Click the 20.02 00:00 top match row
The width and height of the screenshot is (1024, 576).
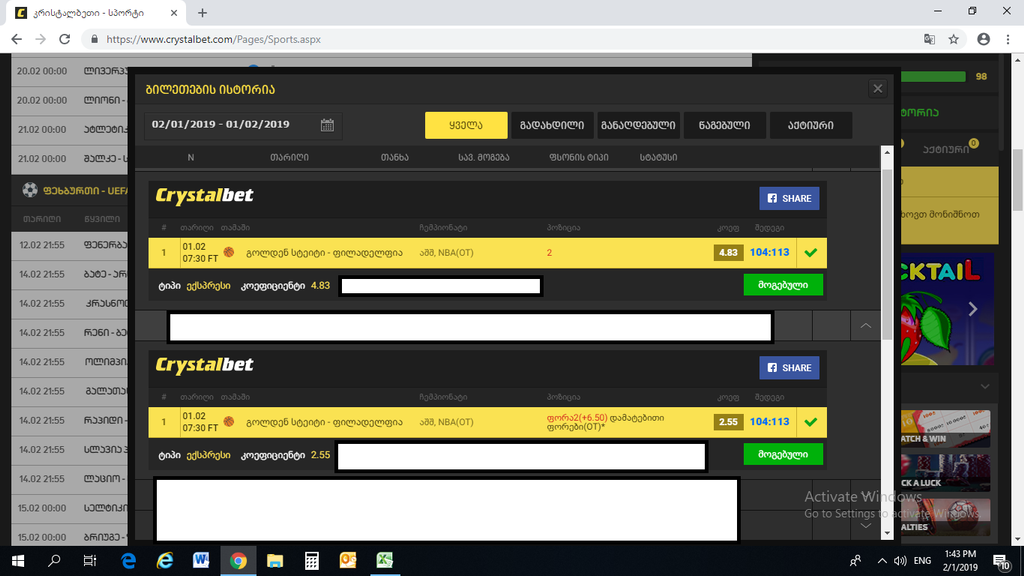tap(70, 71)
